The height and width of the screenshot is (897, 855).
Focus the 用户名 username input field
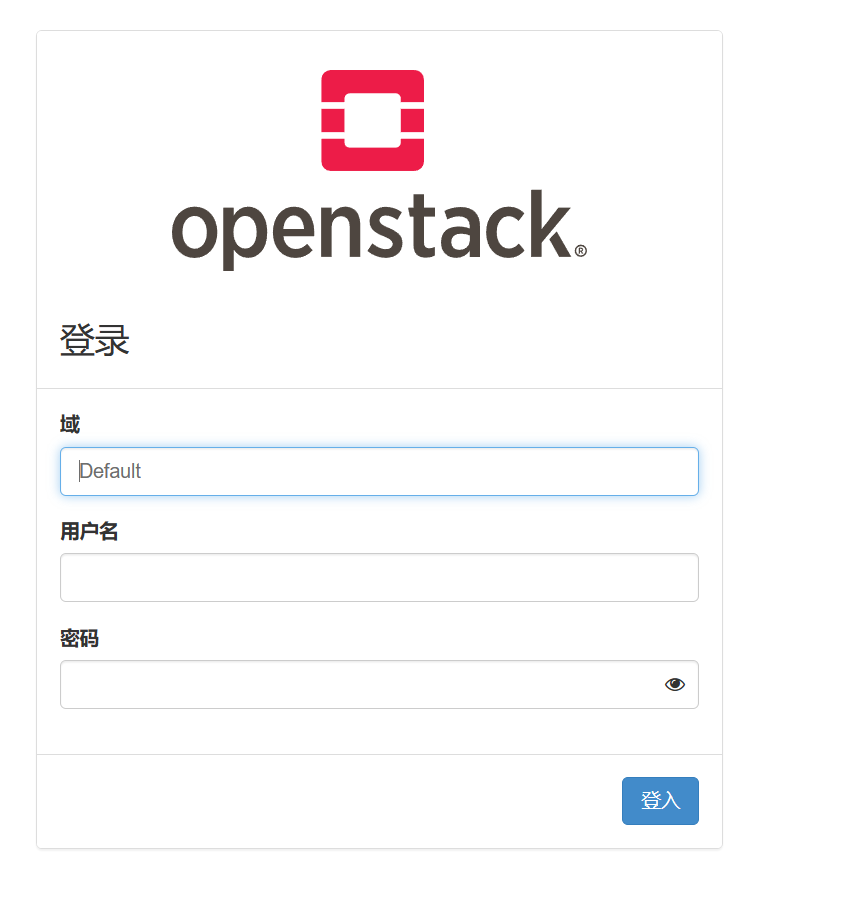tap(379, 577)
